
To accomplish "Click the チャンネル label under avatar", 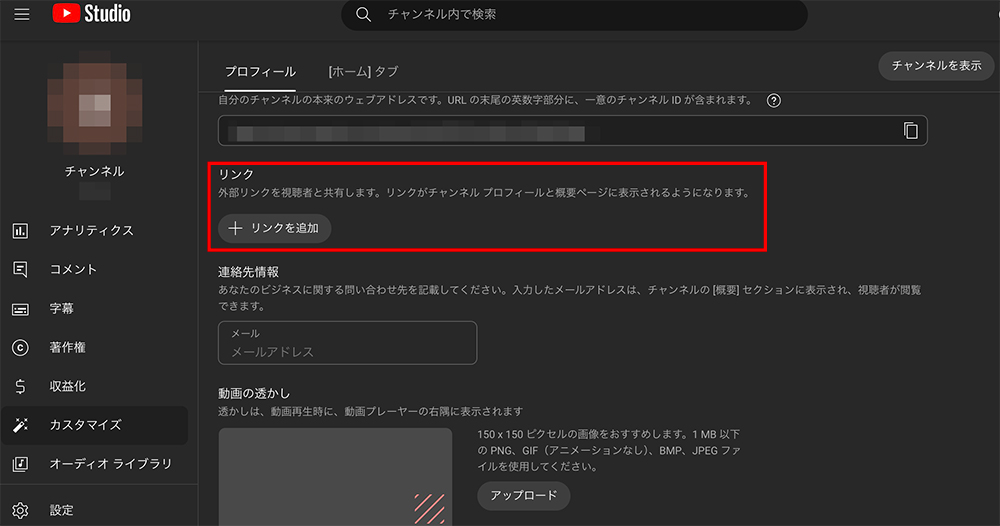I will pos(94,171).
